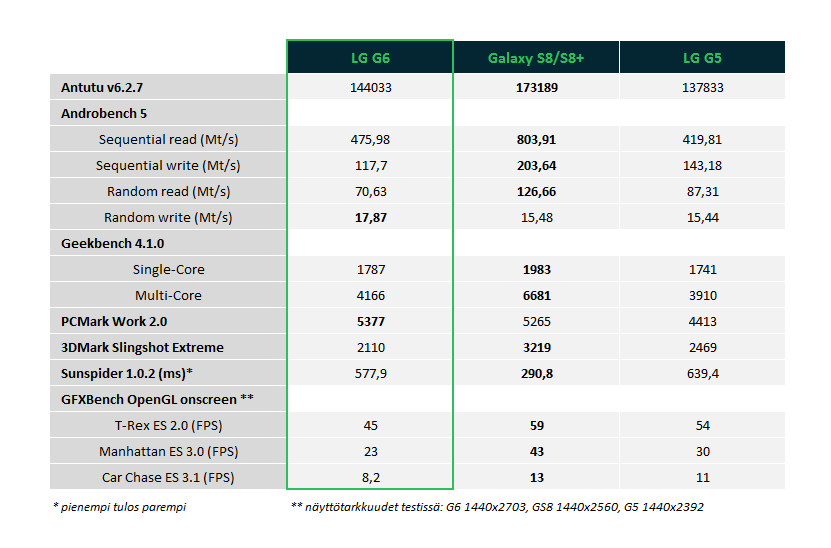Click the footnote about näyttötarkkuudet testissä
This screenshot has width=831, height=548.
[497, 507]
